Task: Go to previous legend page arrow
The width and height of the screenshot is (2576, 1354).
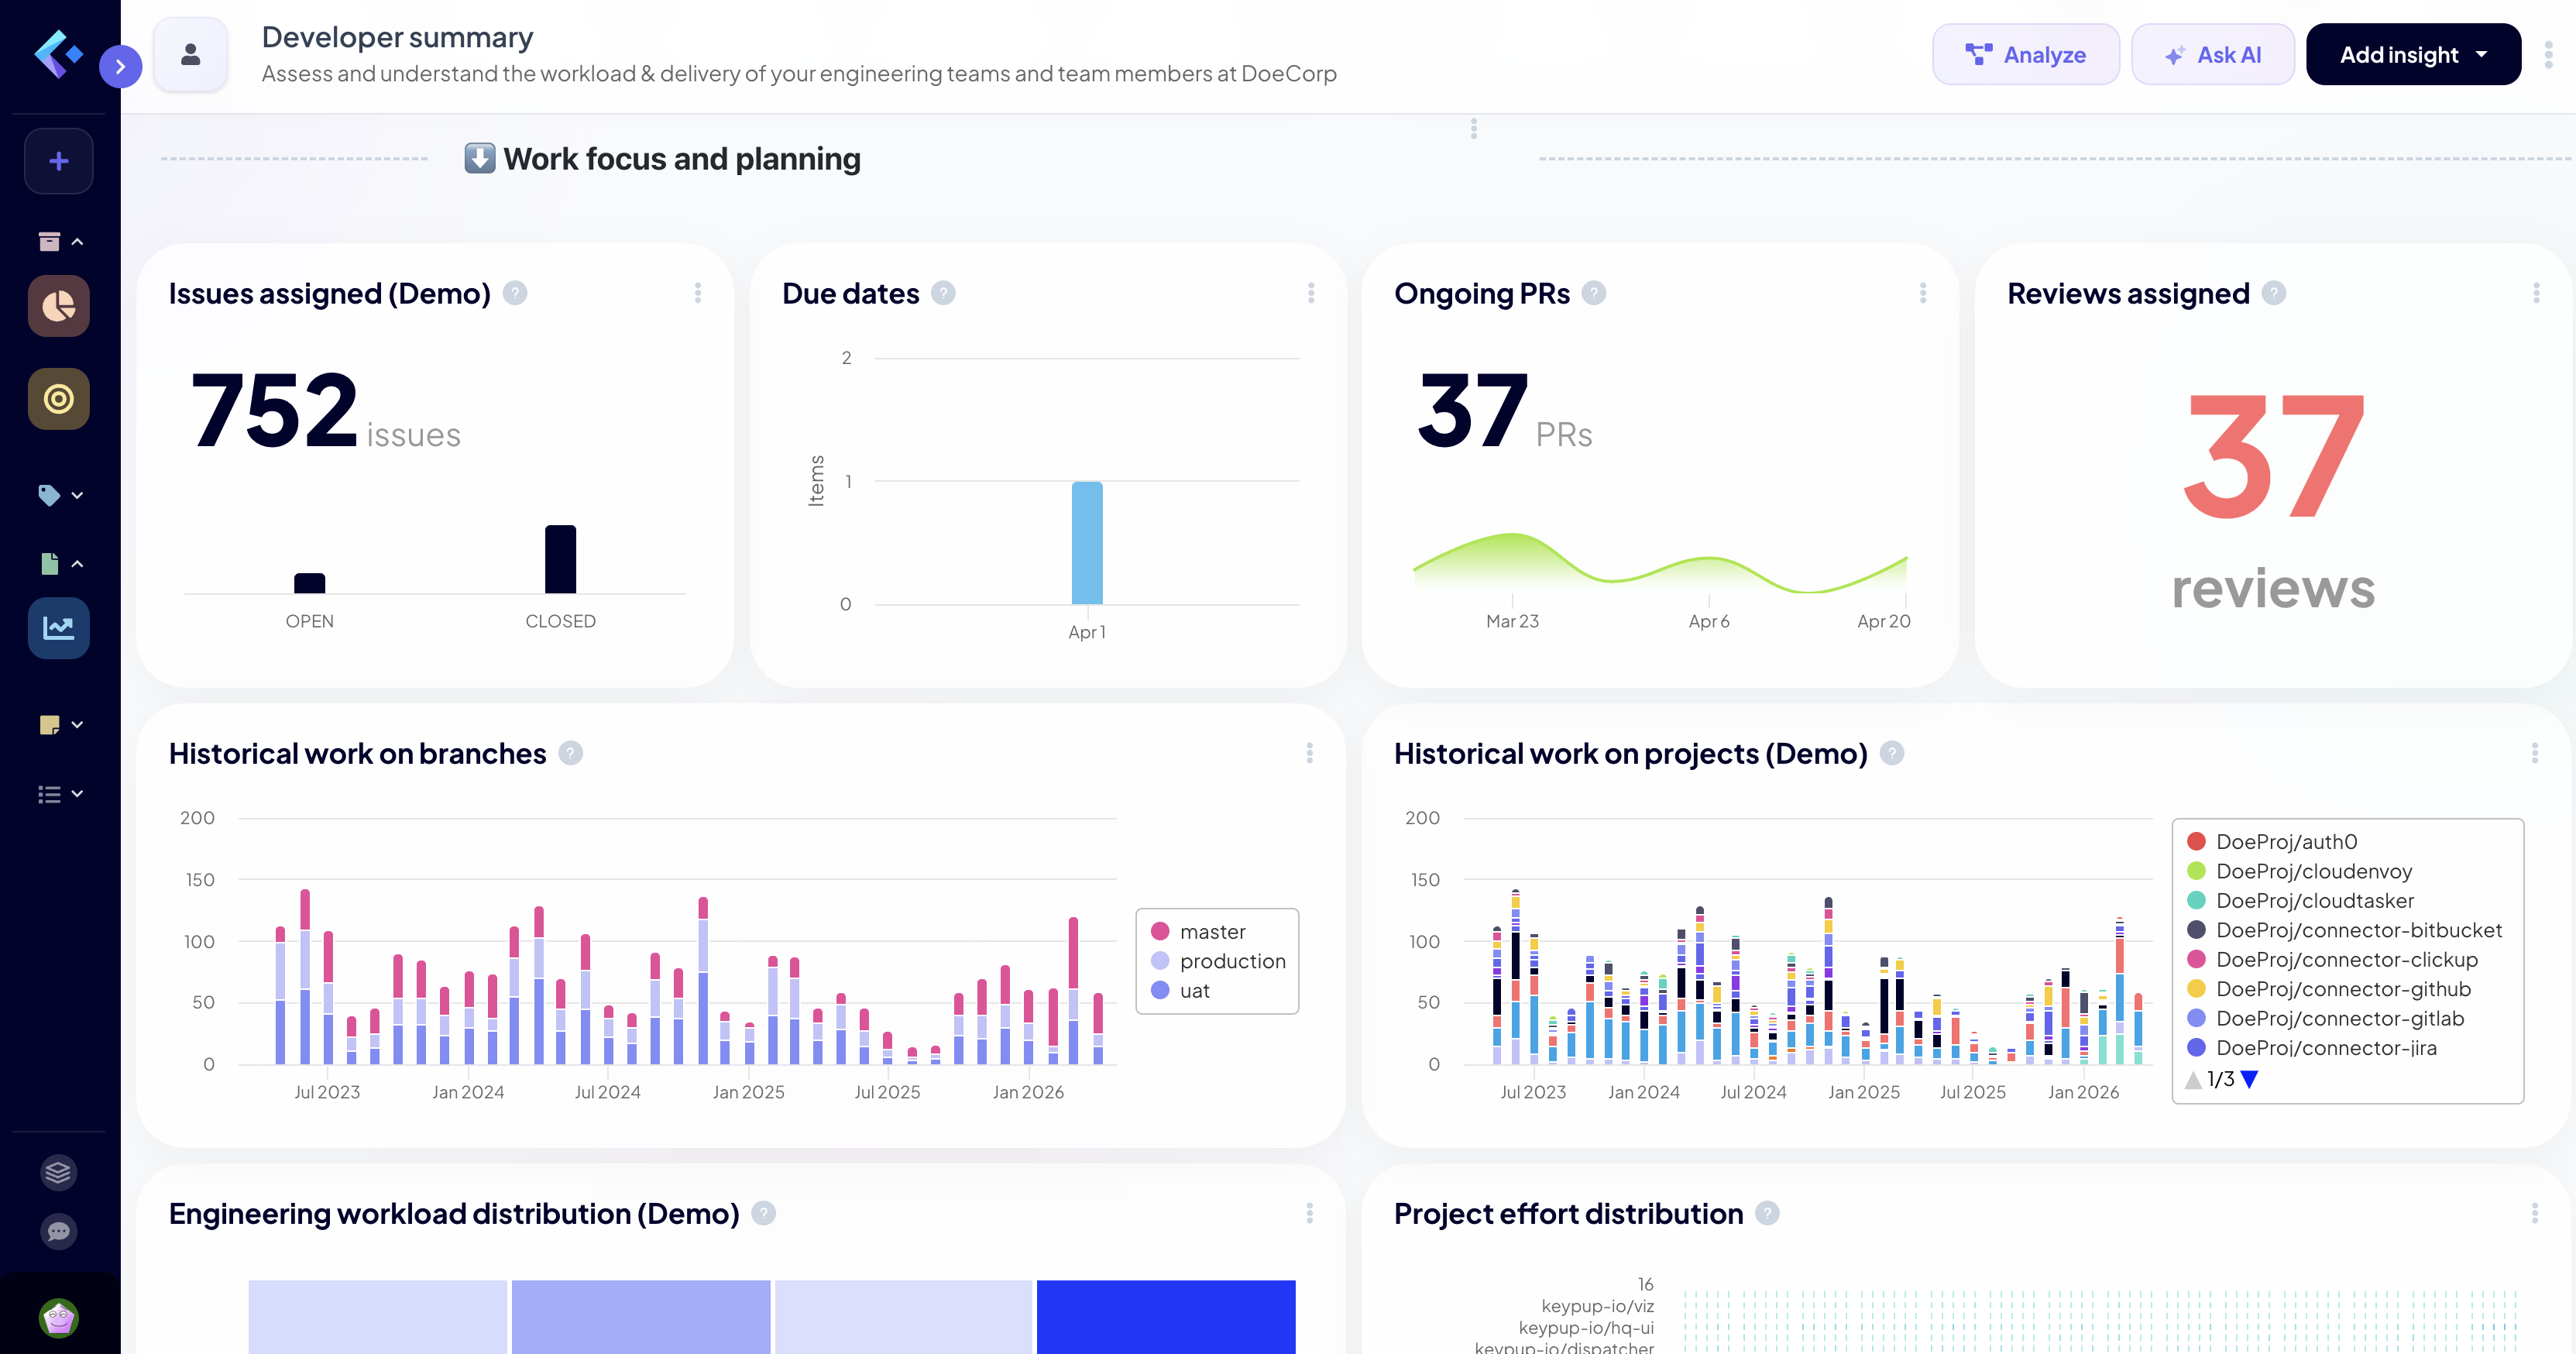Action: 2194,1079
